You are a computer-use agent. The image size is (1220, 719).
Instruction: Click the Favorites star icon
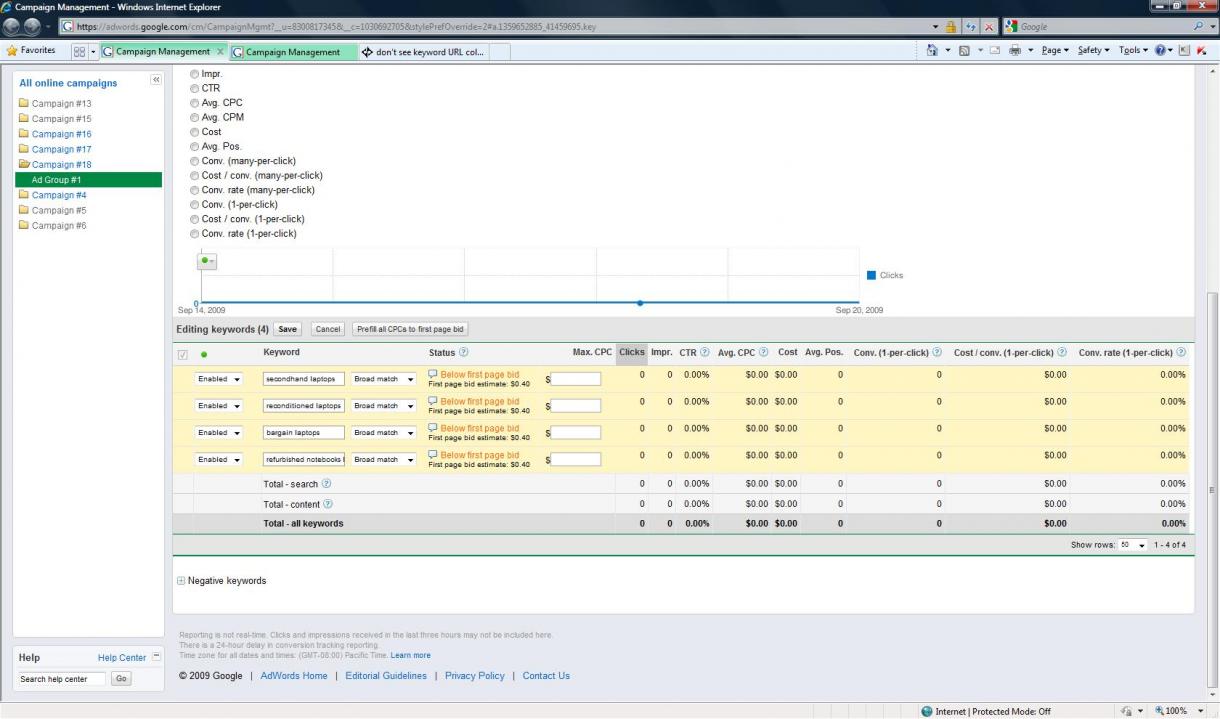[12, 51]
